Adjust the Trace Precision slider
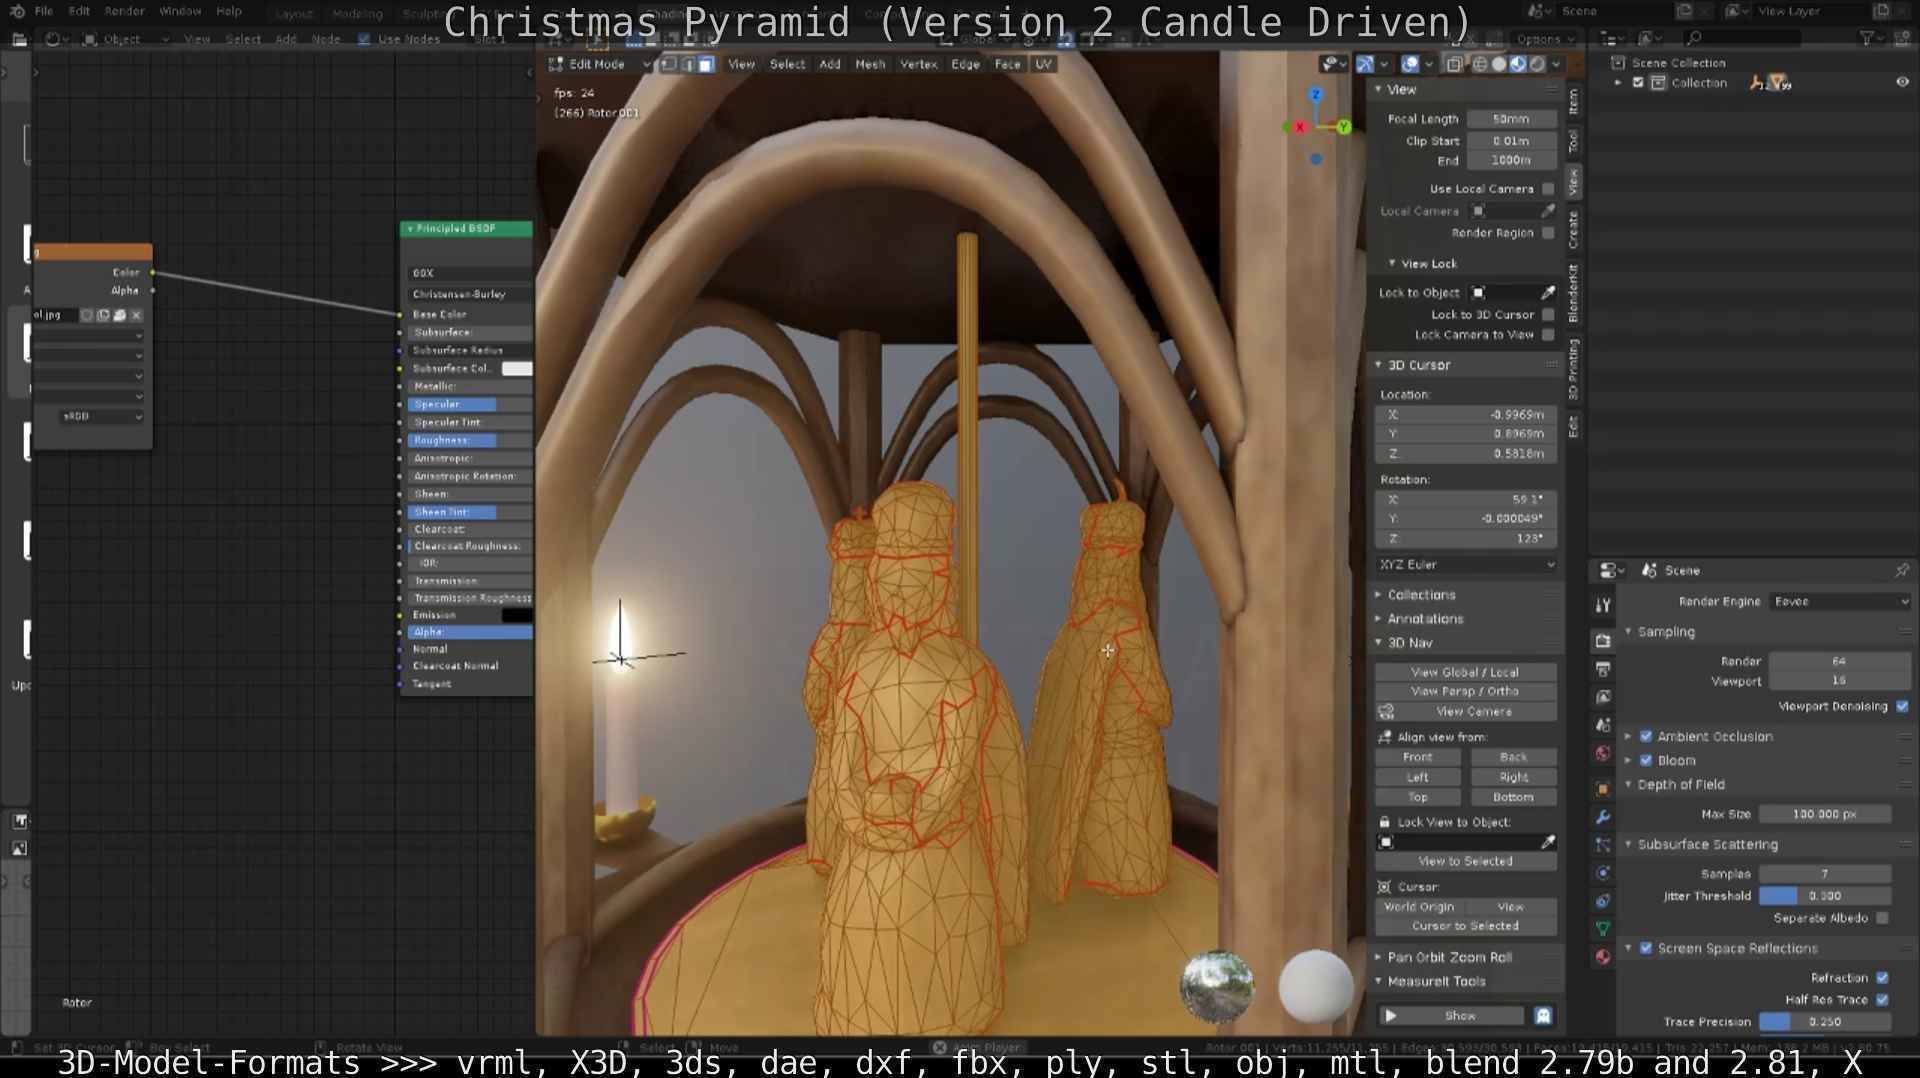The image size is (1920, 1078). point(1825,1023)
